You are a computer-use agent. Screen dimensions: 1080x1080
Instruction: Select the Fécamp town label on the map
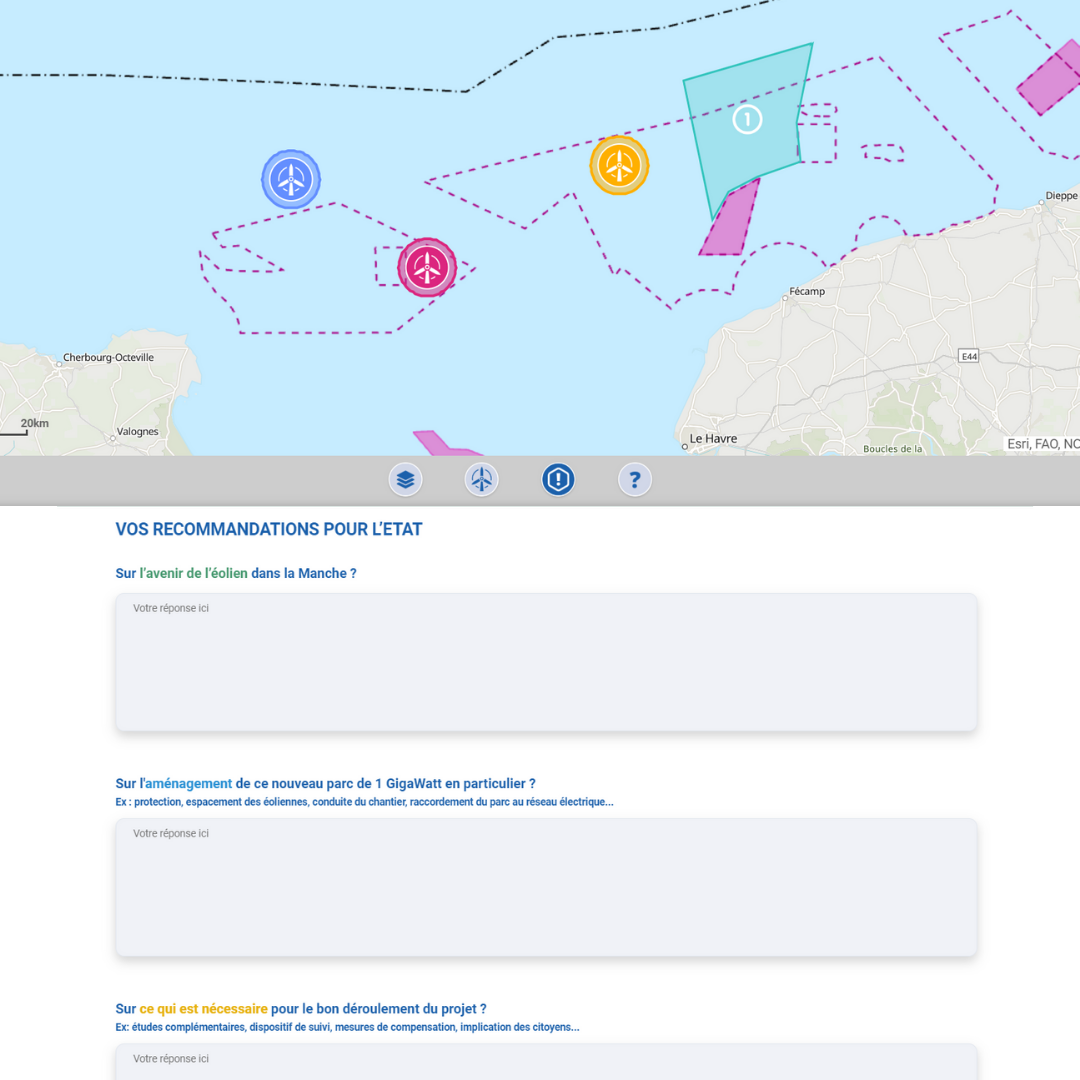click(807, 291)
